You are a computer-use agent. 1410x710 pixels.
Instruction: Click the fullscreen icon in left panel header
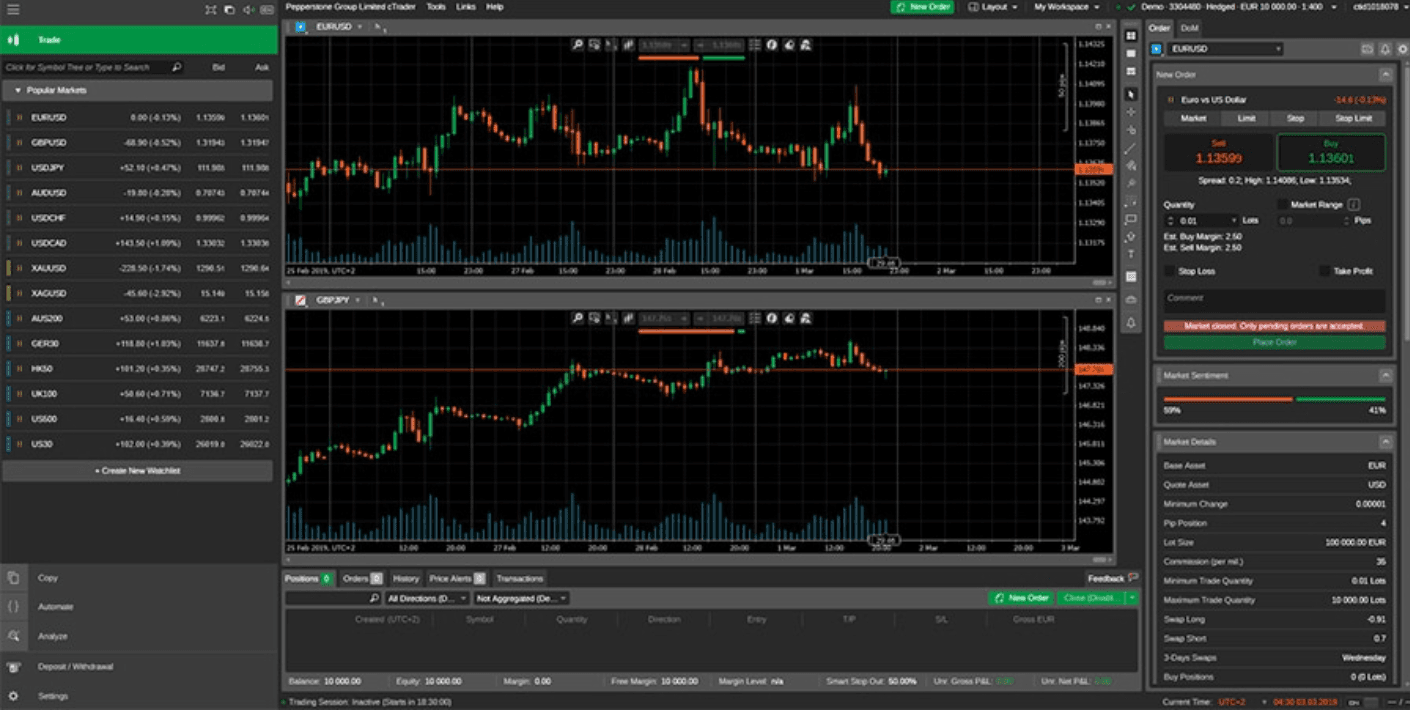tap(210, 9)
